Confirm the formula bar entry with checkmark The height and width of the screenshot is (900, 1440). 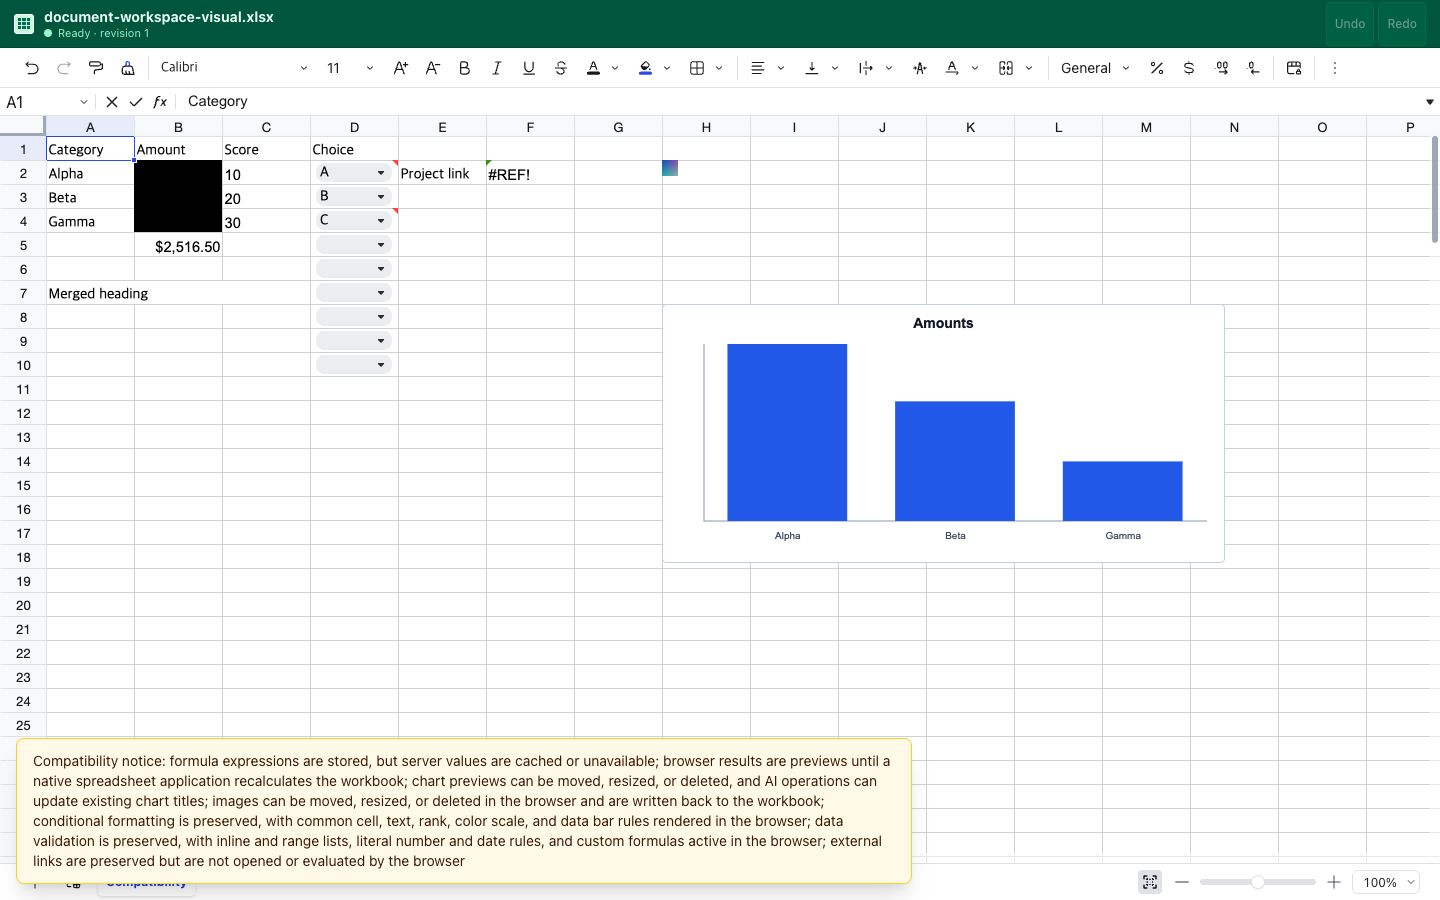click(136, 102)
